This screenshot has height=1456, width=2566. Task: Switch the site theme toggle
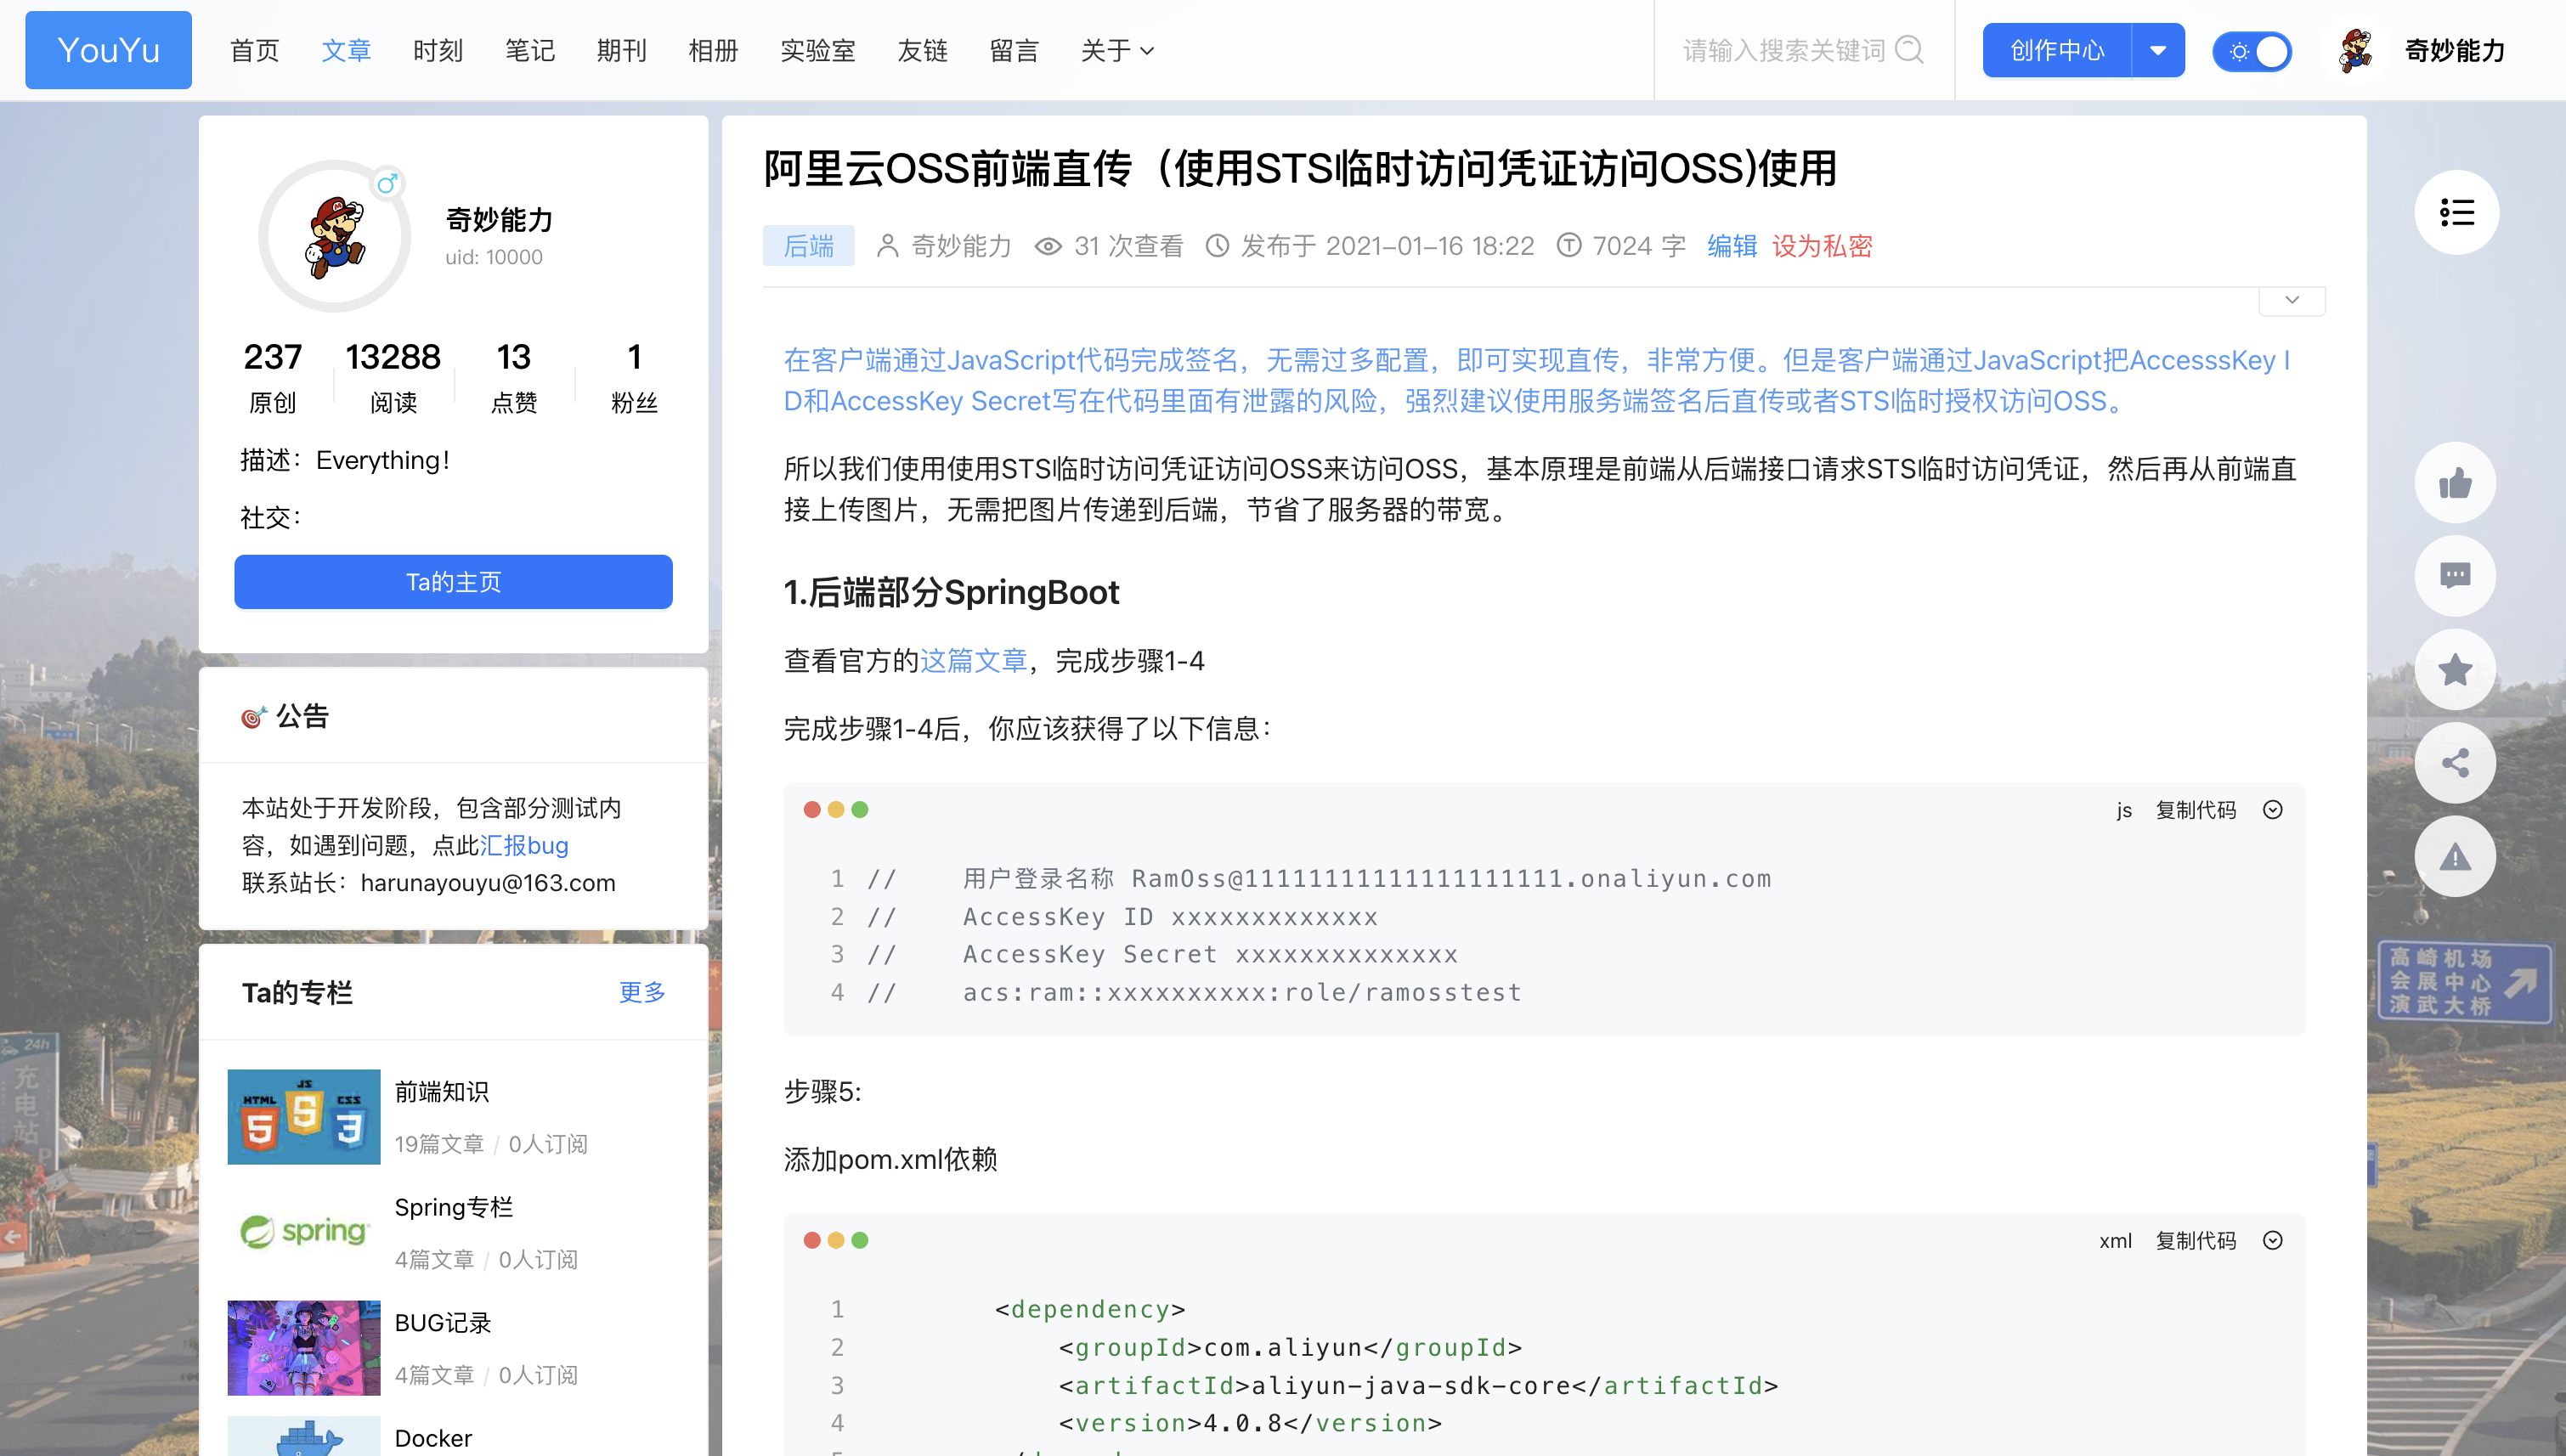pyautogui.click(x=2252, y=49)
